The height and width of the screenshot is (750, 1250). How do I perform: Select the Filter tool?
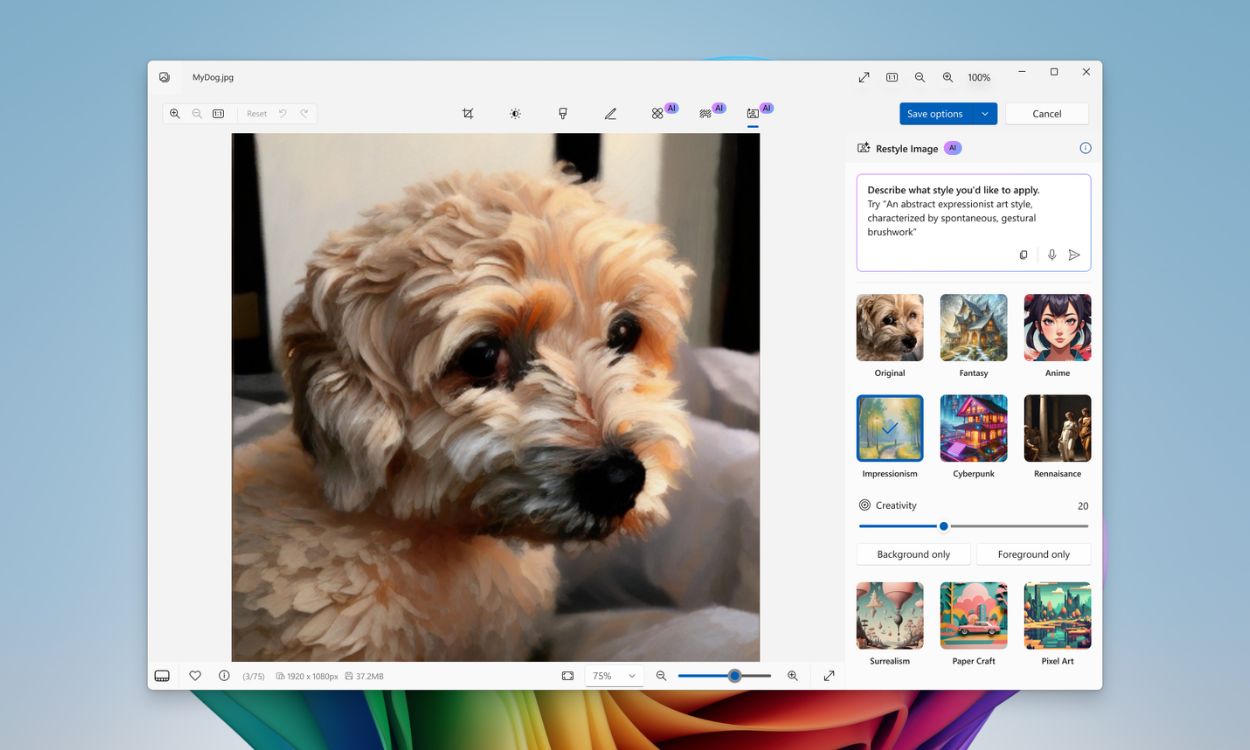[562, 113]
